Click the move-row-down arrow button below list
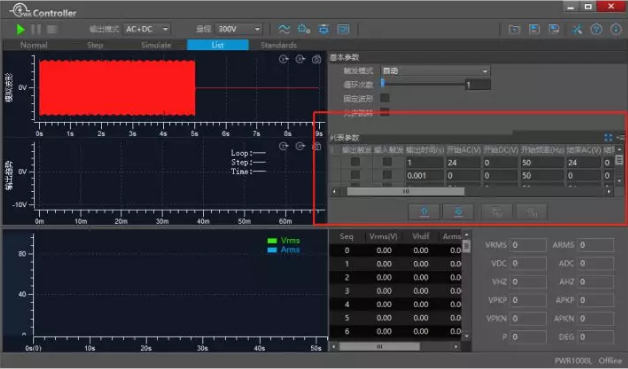Viewport: 628px width, 369px height. tap(458, 212)
